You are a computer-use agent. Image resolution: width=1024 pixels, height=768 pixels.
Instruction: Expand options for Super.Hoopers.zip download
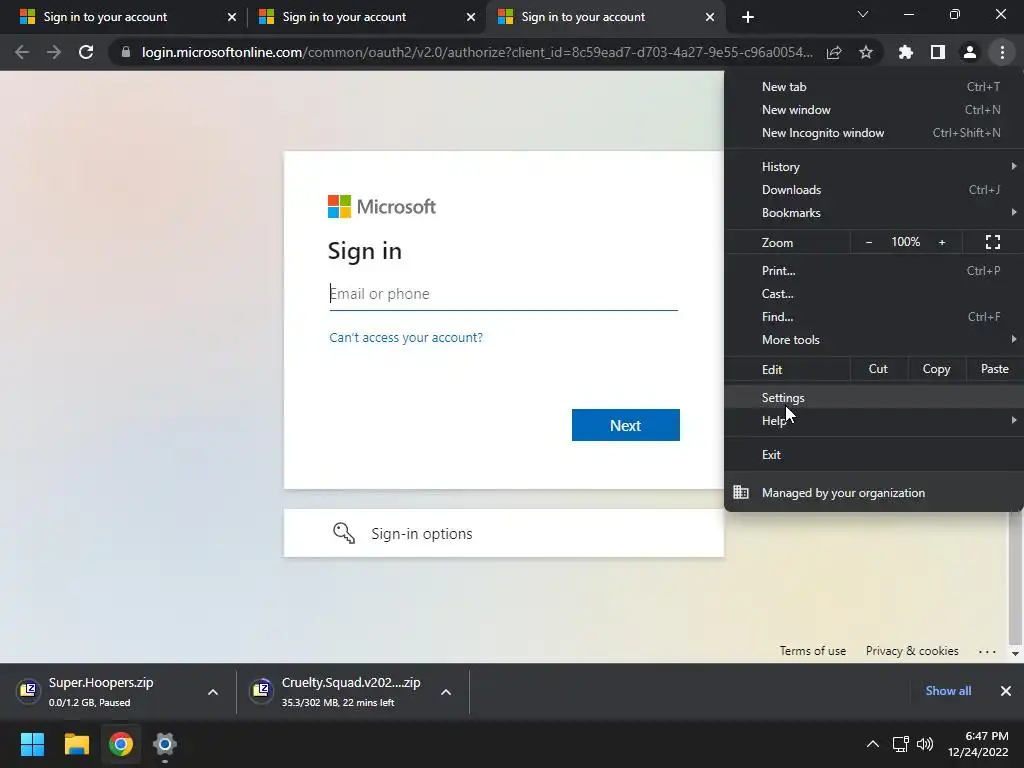tap(213, 692)
